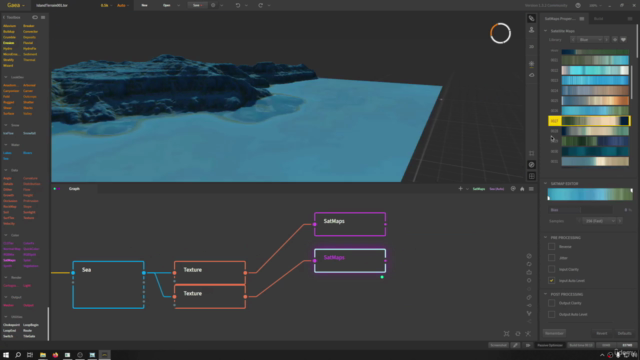This screenshot has width=640, height=360.
Task: Click the viewport grid box icon
Action: click(531, 176)
